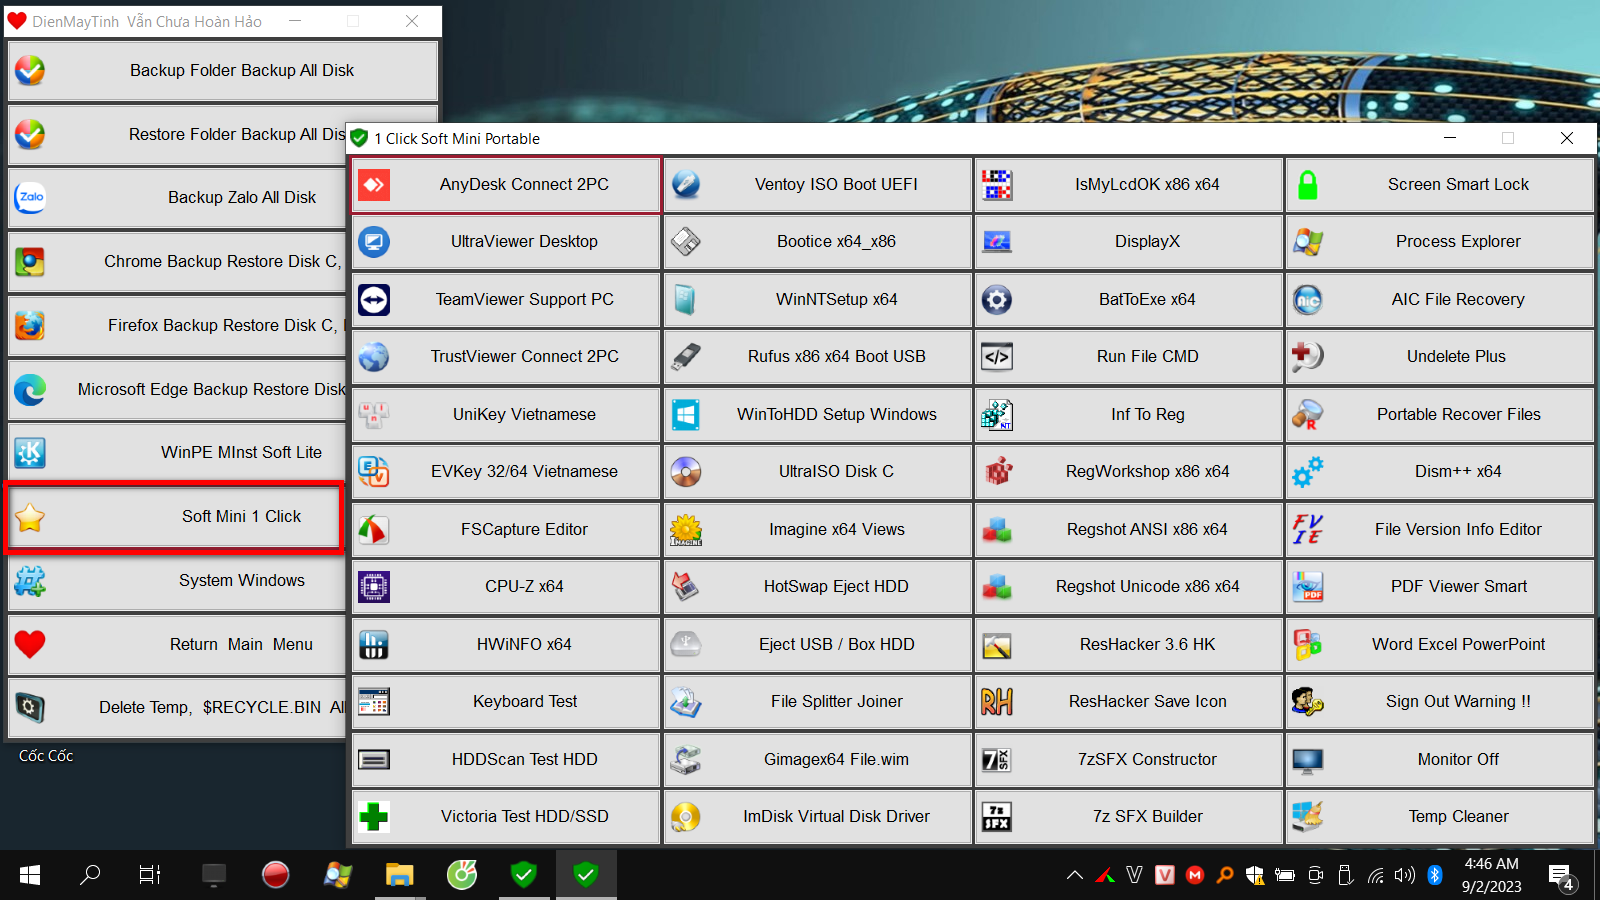Click the UltraISO disc icon
This screenshot has width=1600, height=900.
pyautogui.click(x=686, y=472)
